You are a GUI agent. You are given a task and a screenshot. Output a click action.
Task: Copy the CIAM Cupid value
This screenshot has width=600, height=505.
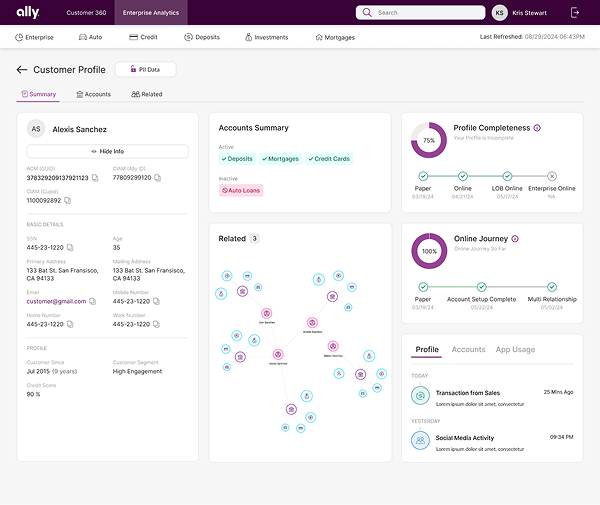(67, 200)
